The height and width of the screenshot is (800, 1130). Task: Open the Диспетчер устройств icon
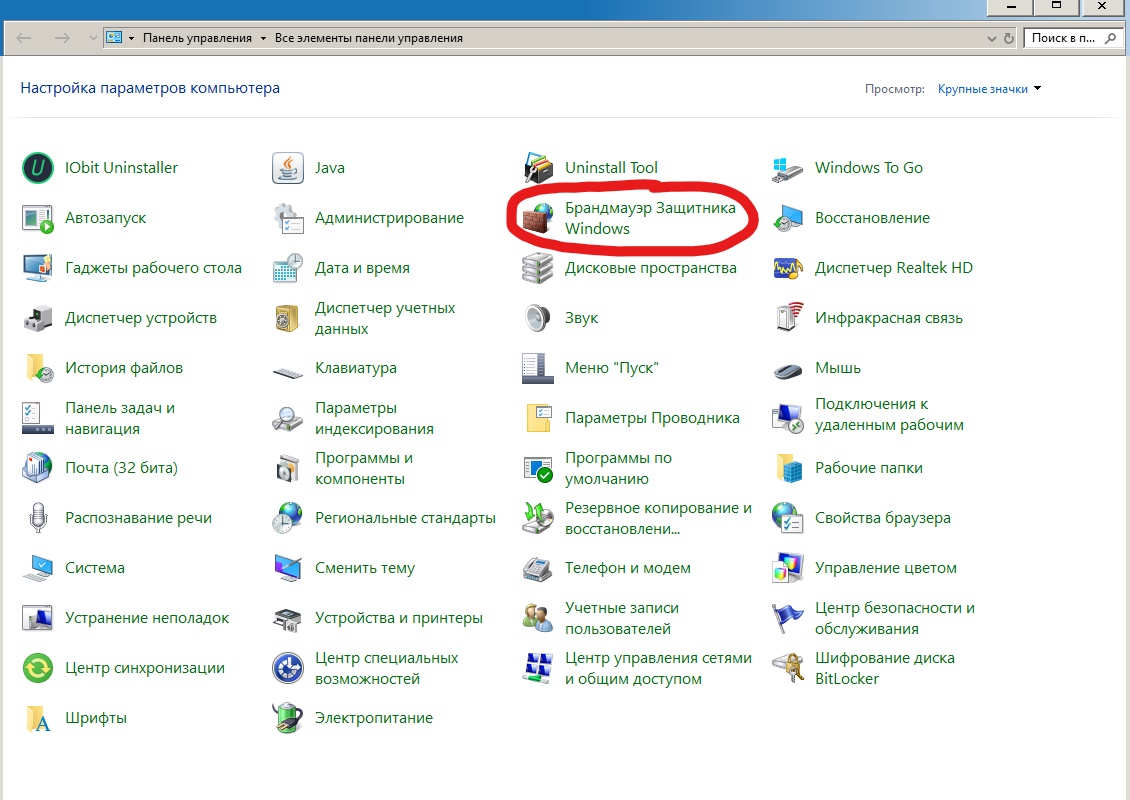coord(37,318)
